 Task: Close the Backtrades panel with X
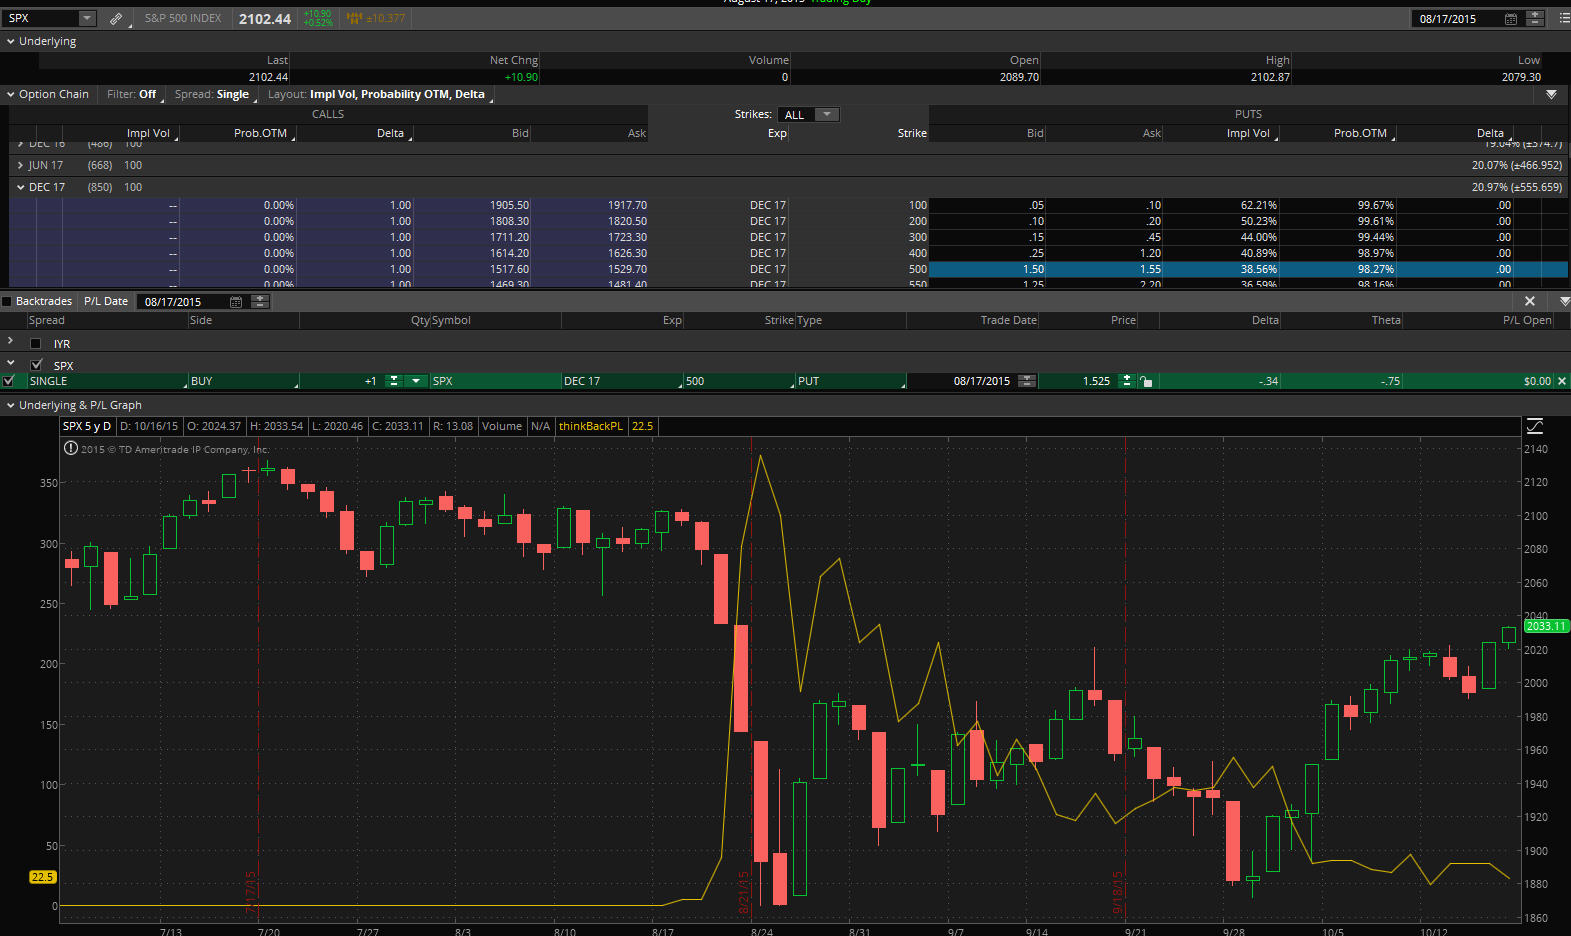coord(1529,301)
